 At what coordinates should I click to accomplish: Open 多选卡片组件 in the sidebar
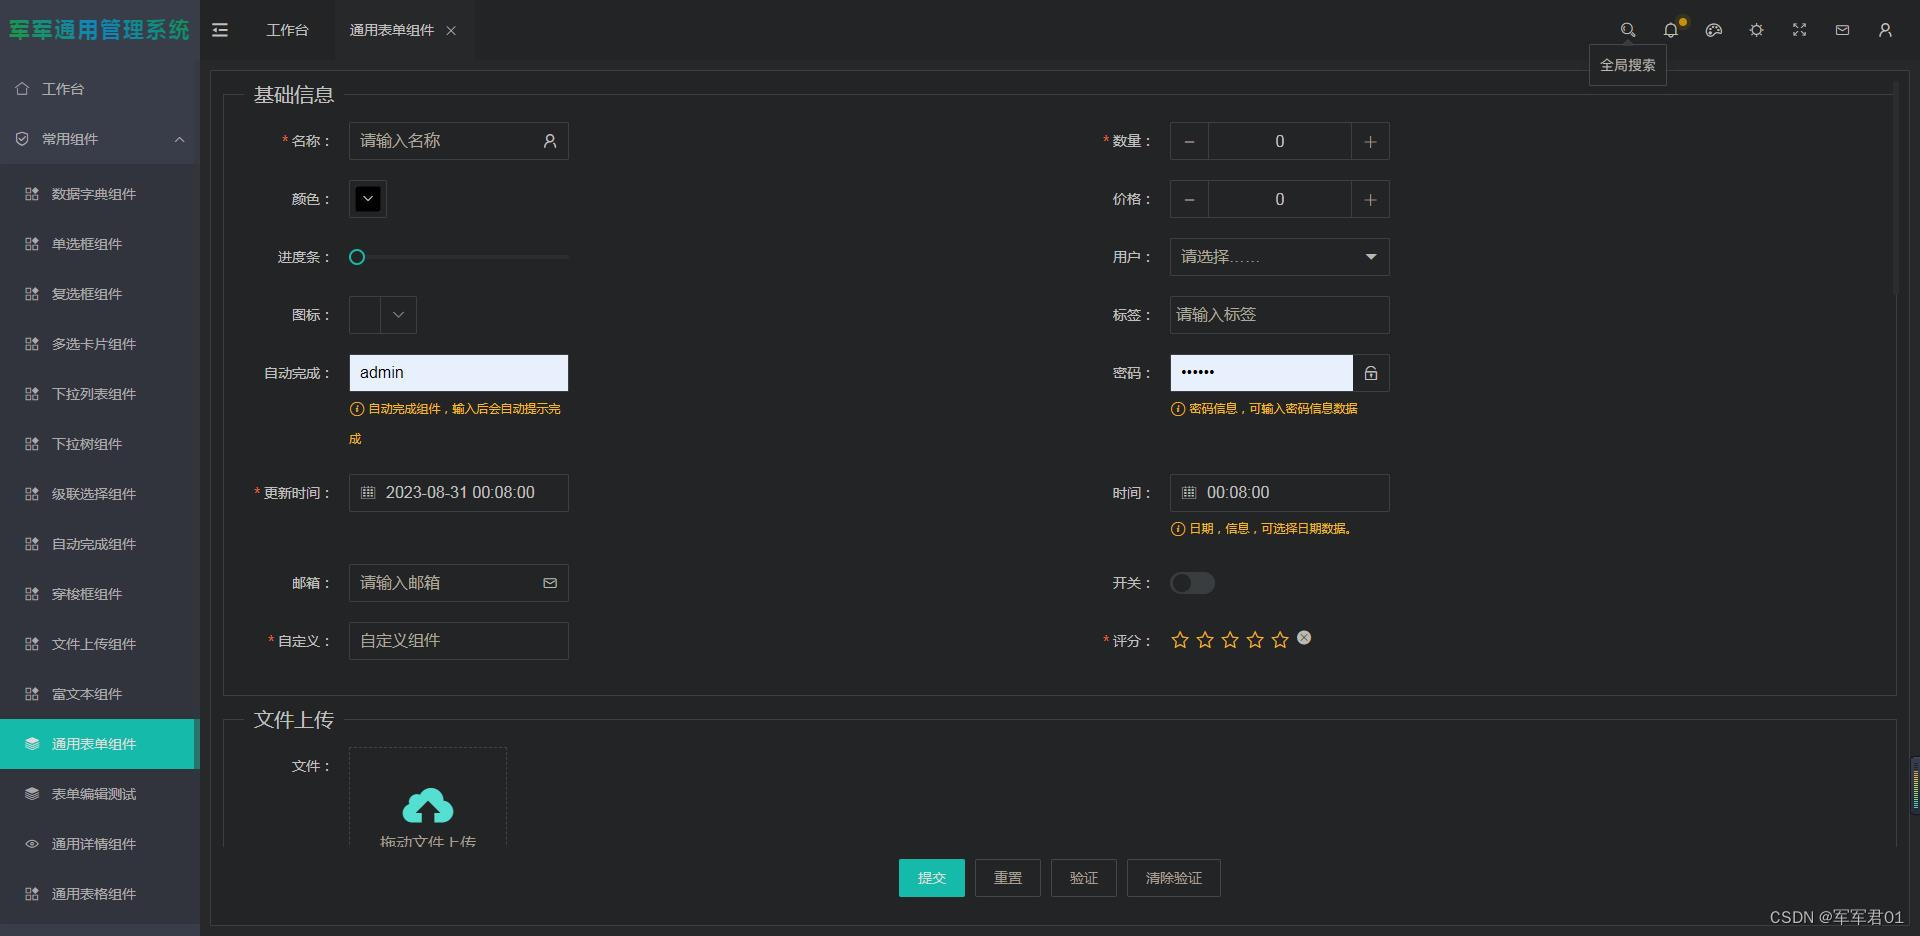point(100,344)
